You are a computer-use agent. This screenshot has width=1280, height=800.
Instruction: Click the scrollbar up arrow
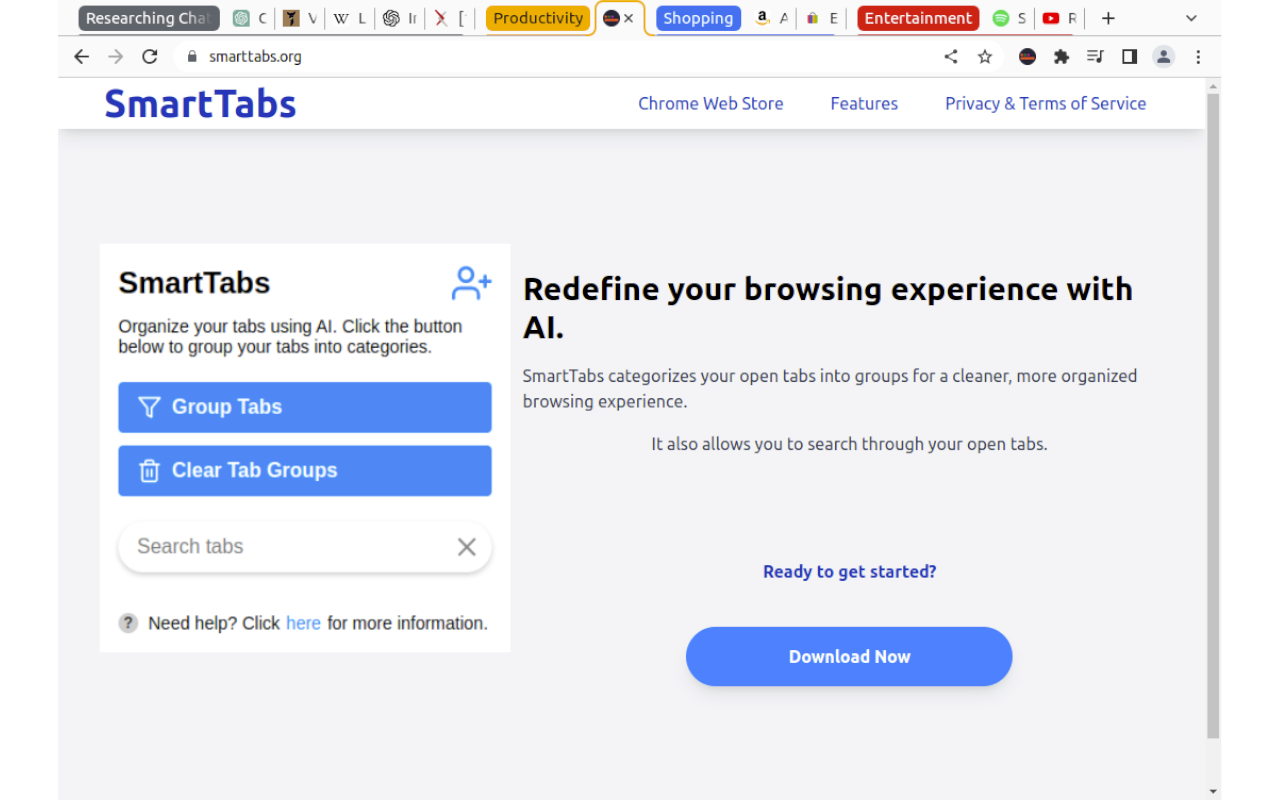pos(1213,85)
